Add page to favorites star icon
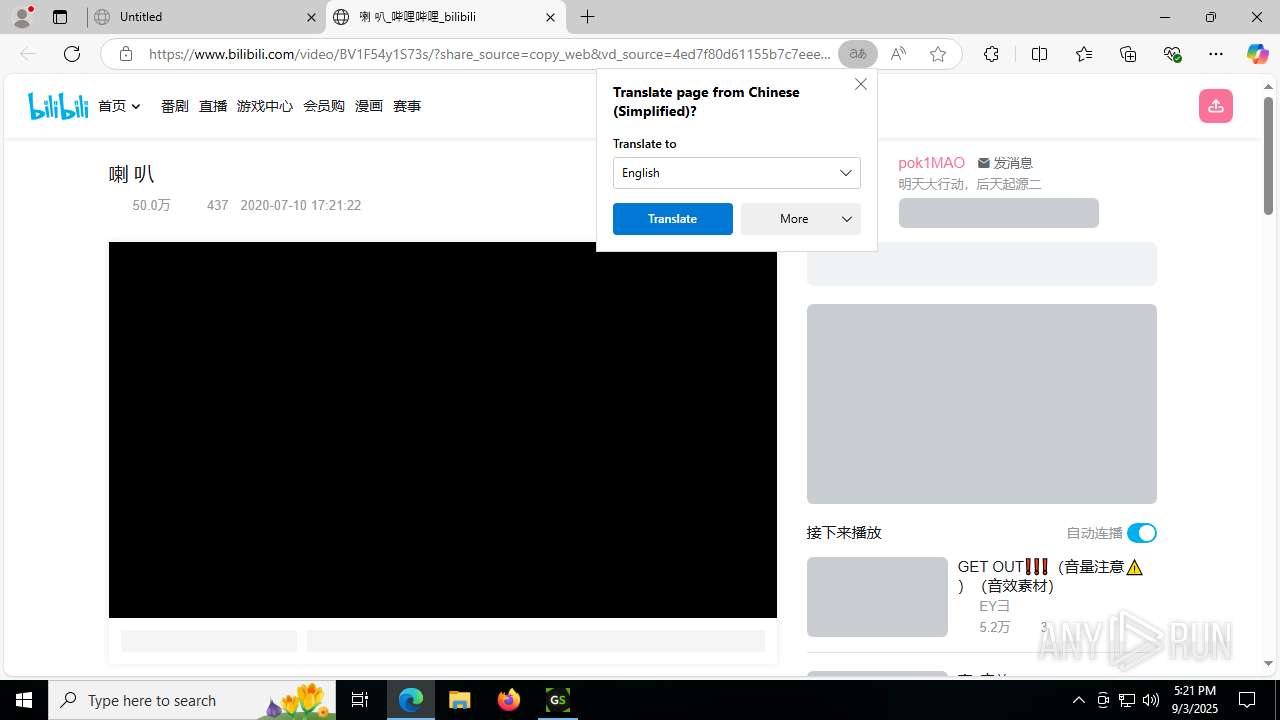Image resolution: width=1280 pixels, height=720 pixels. tap(937, 54)
